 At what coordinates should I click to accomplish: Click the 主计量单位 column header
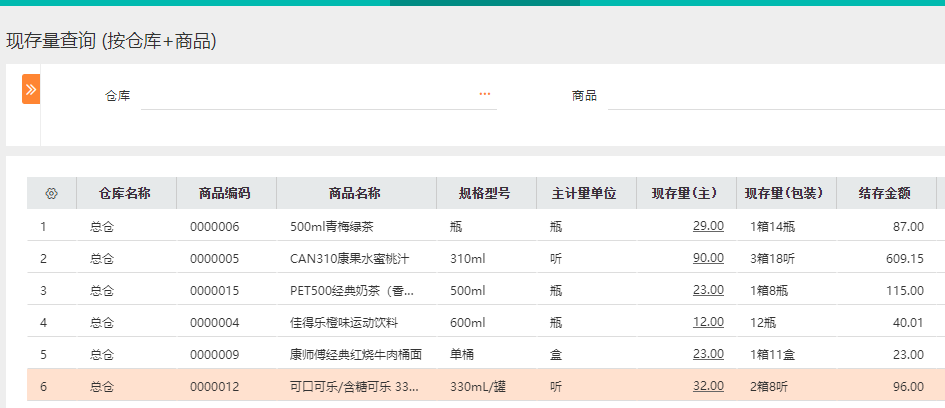[585, 193]
